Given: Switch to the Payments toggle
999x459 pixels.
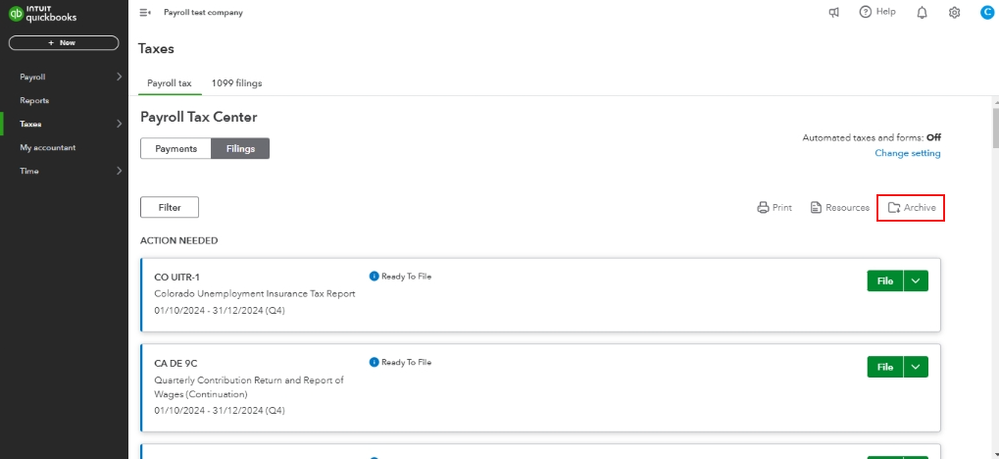Looking at the screenshot, I should pyautogui.click(x=175, y=149).
